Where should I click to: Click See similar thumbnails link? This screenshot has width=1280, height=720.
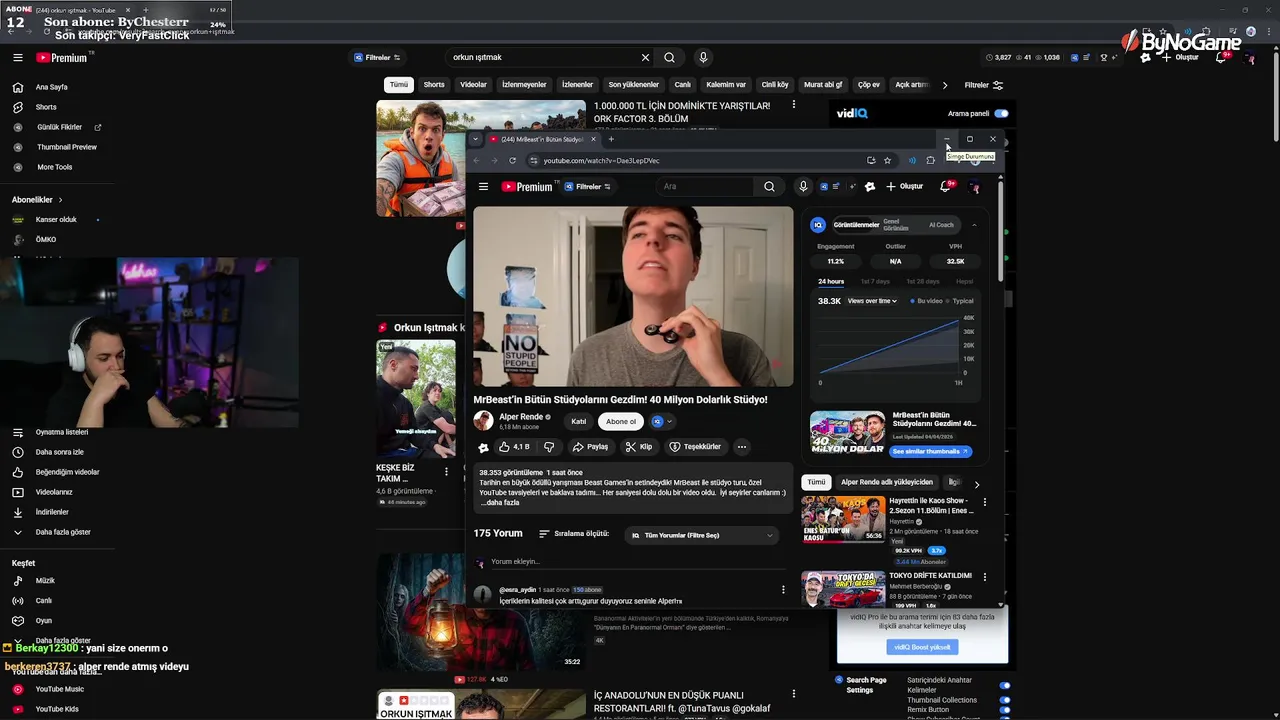click(x=931, y=451)
